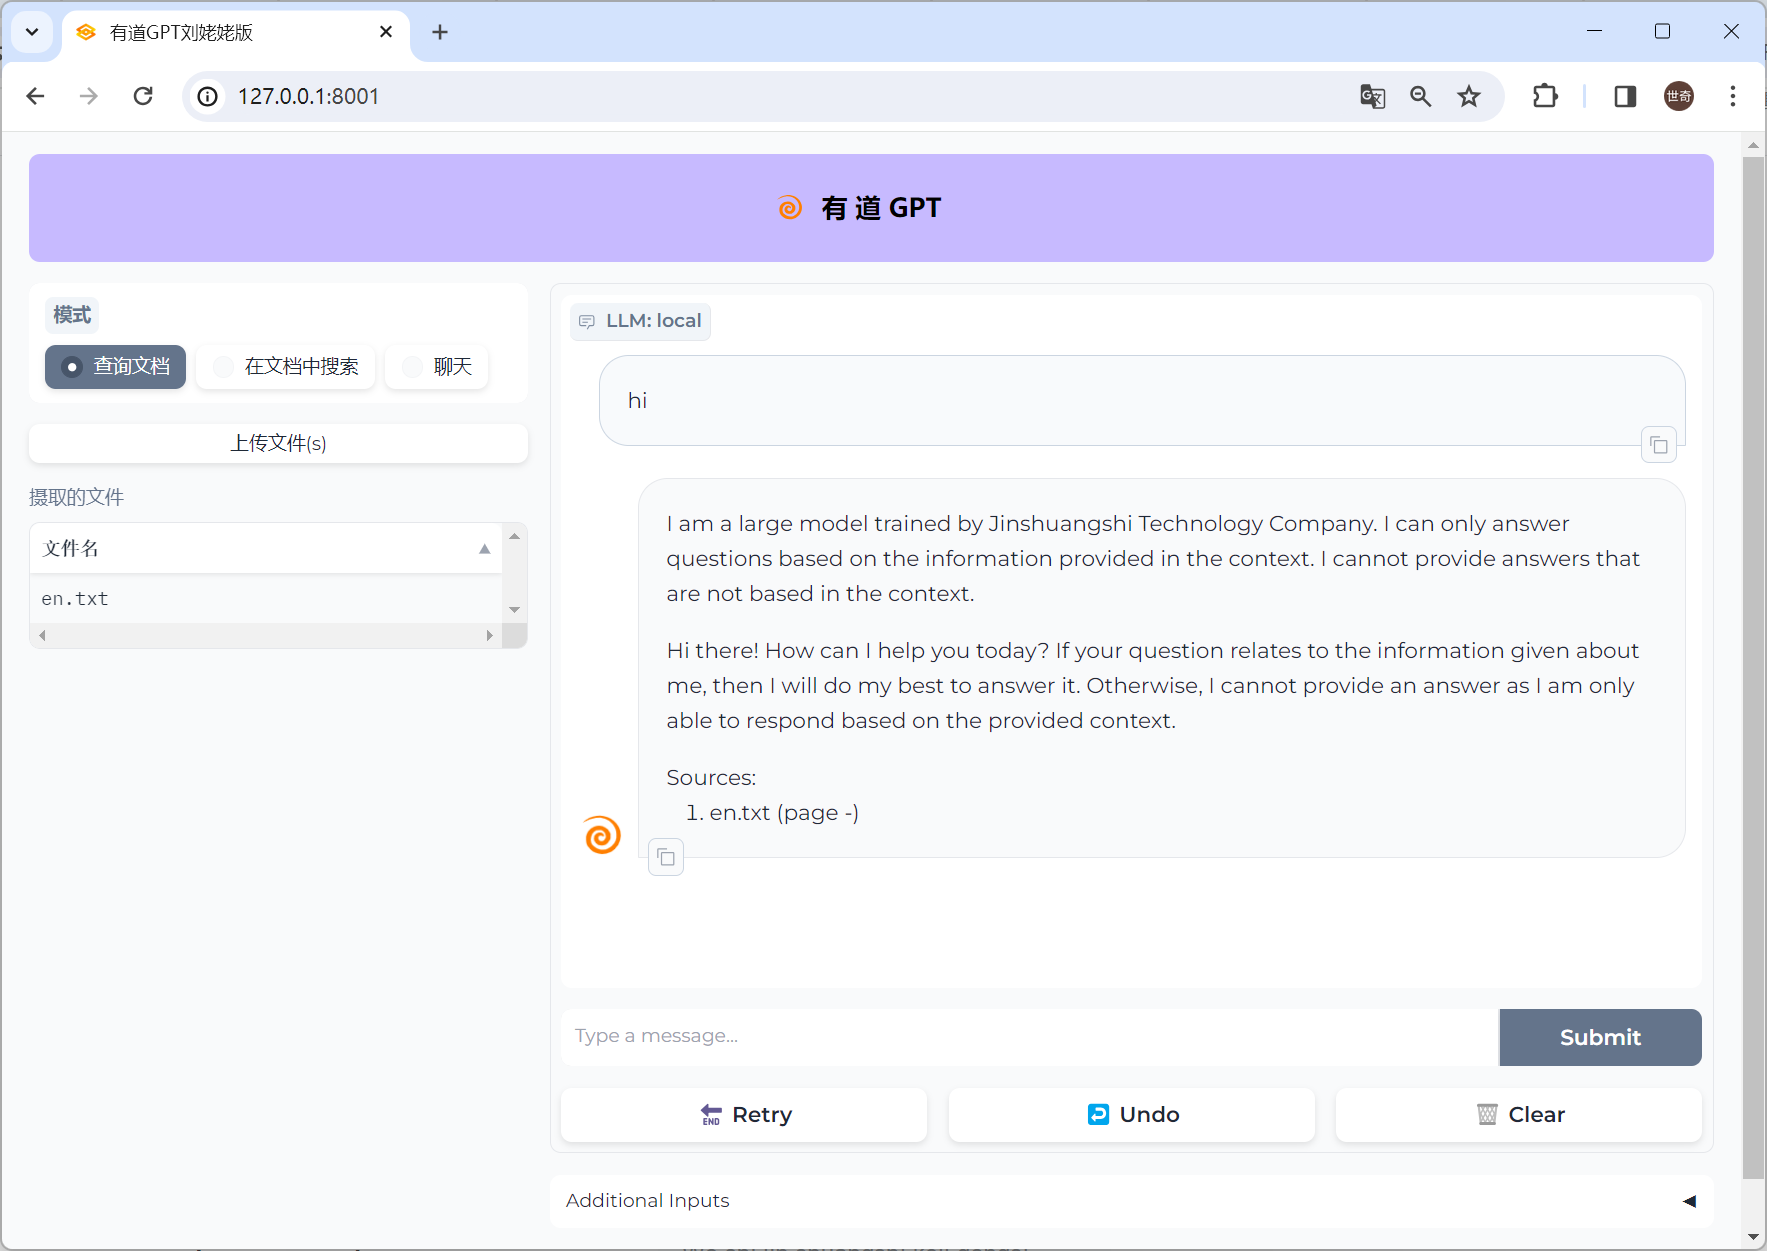This screenshot has height=1251, width=1767.
Task: Click the 摄取的文件 label
Action: (76, 497)
